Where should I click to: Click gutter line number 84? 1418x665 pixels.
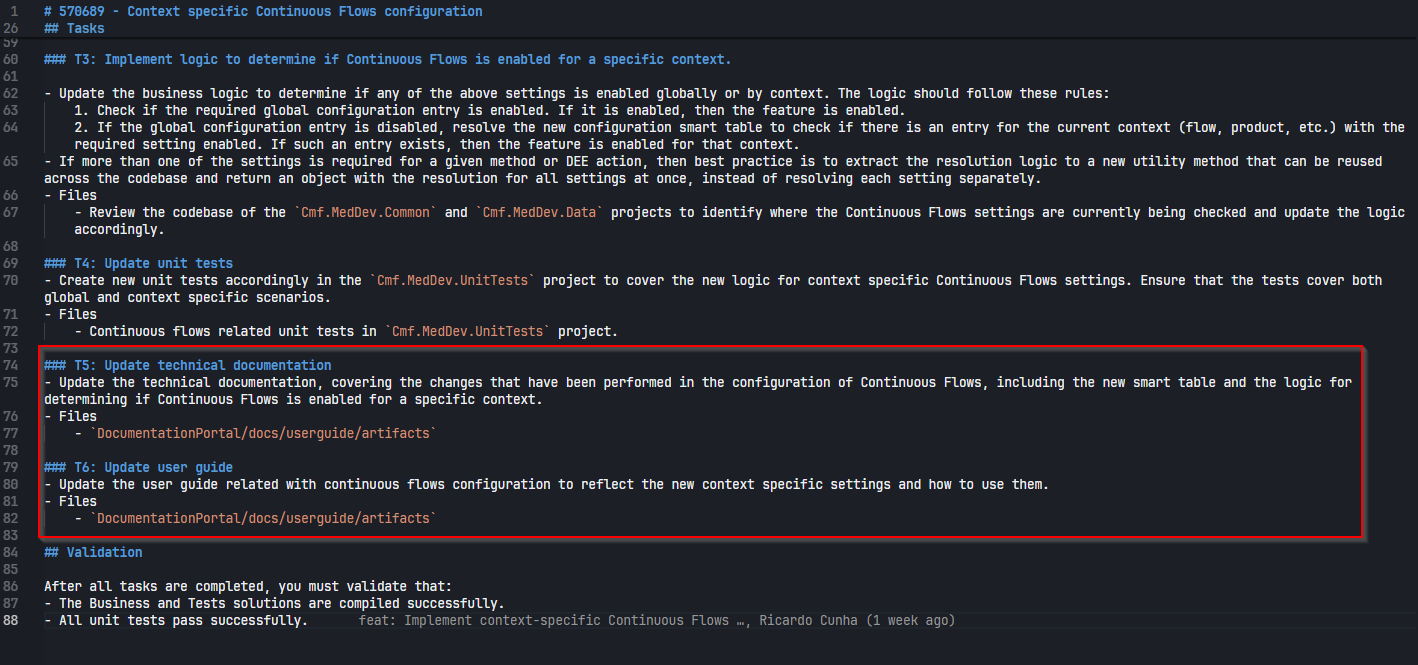pyautogui.click(x=11, y=552)
